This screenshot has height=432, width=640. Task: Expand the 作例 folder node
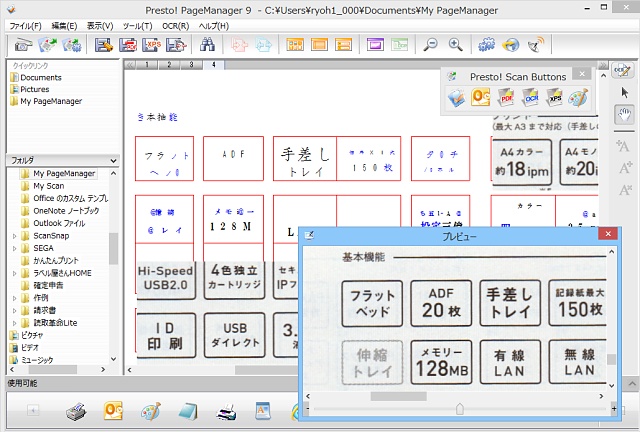[x=14, y=298]
